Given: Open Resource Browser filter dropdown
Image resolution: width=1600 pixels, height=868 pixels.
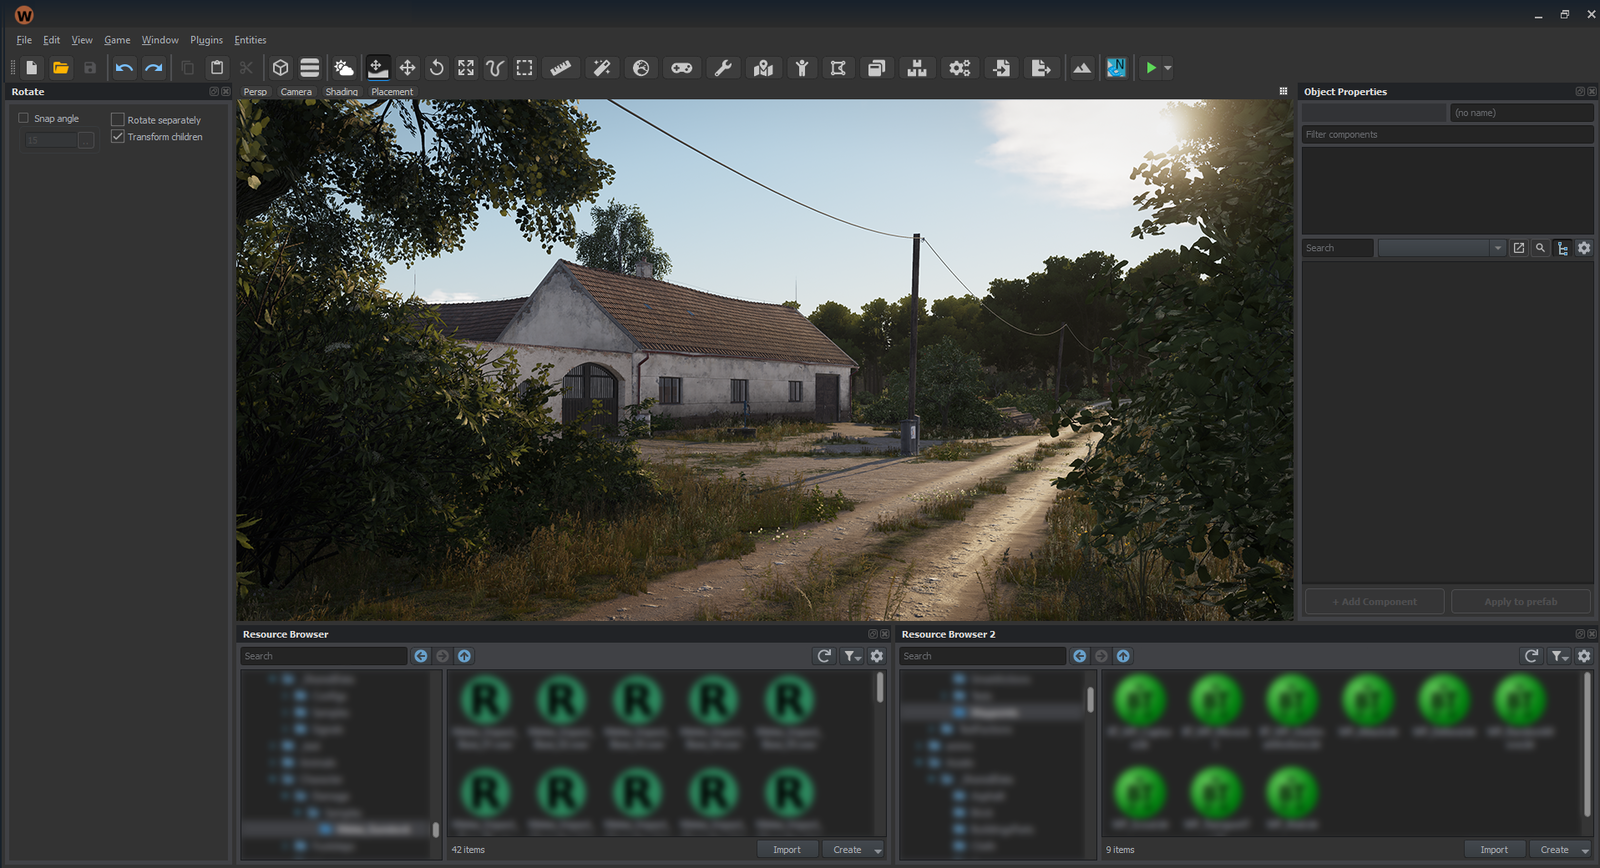Looking at the screenshot, I should (x=852, y=656).
